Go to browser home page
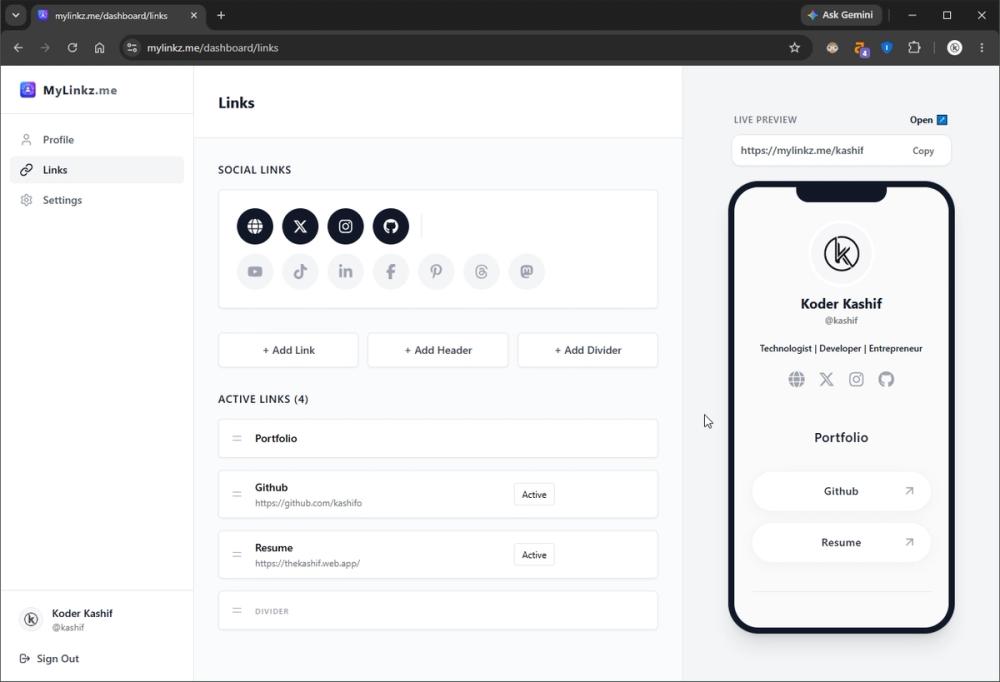Screen dimensions: 1000x682 [99, 48]
